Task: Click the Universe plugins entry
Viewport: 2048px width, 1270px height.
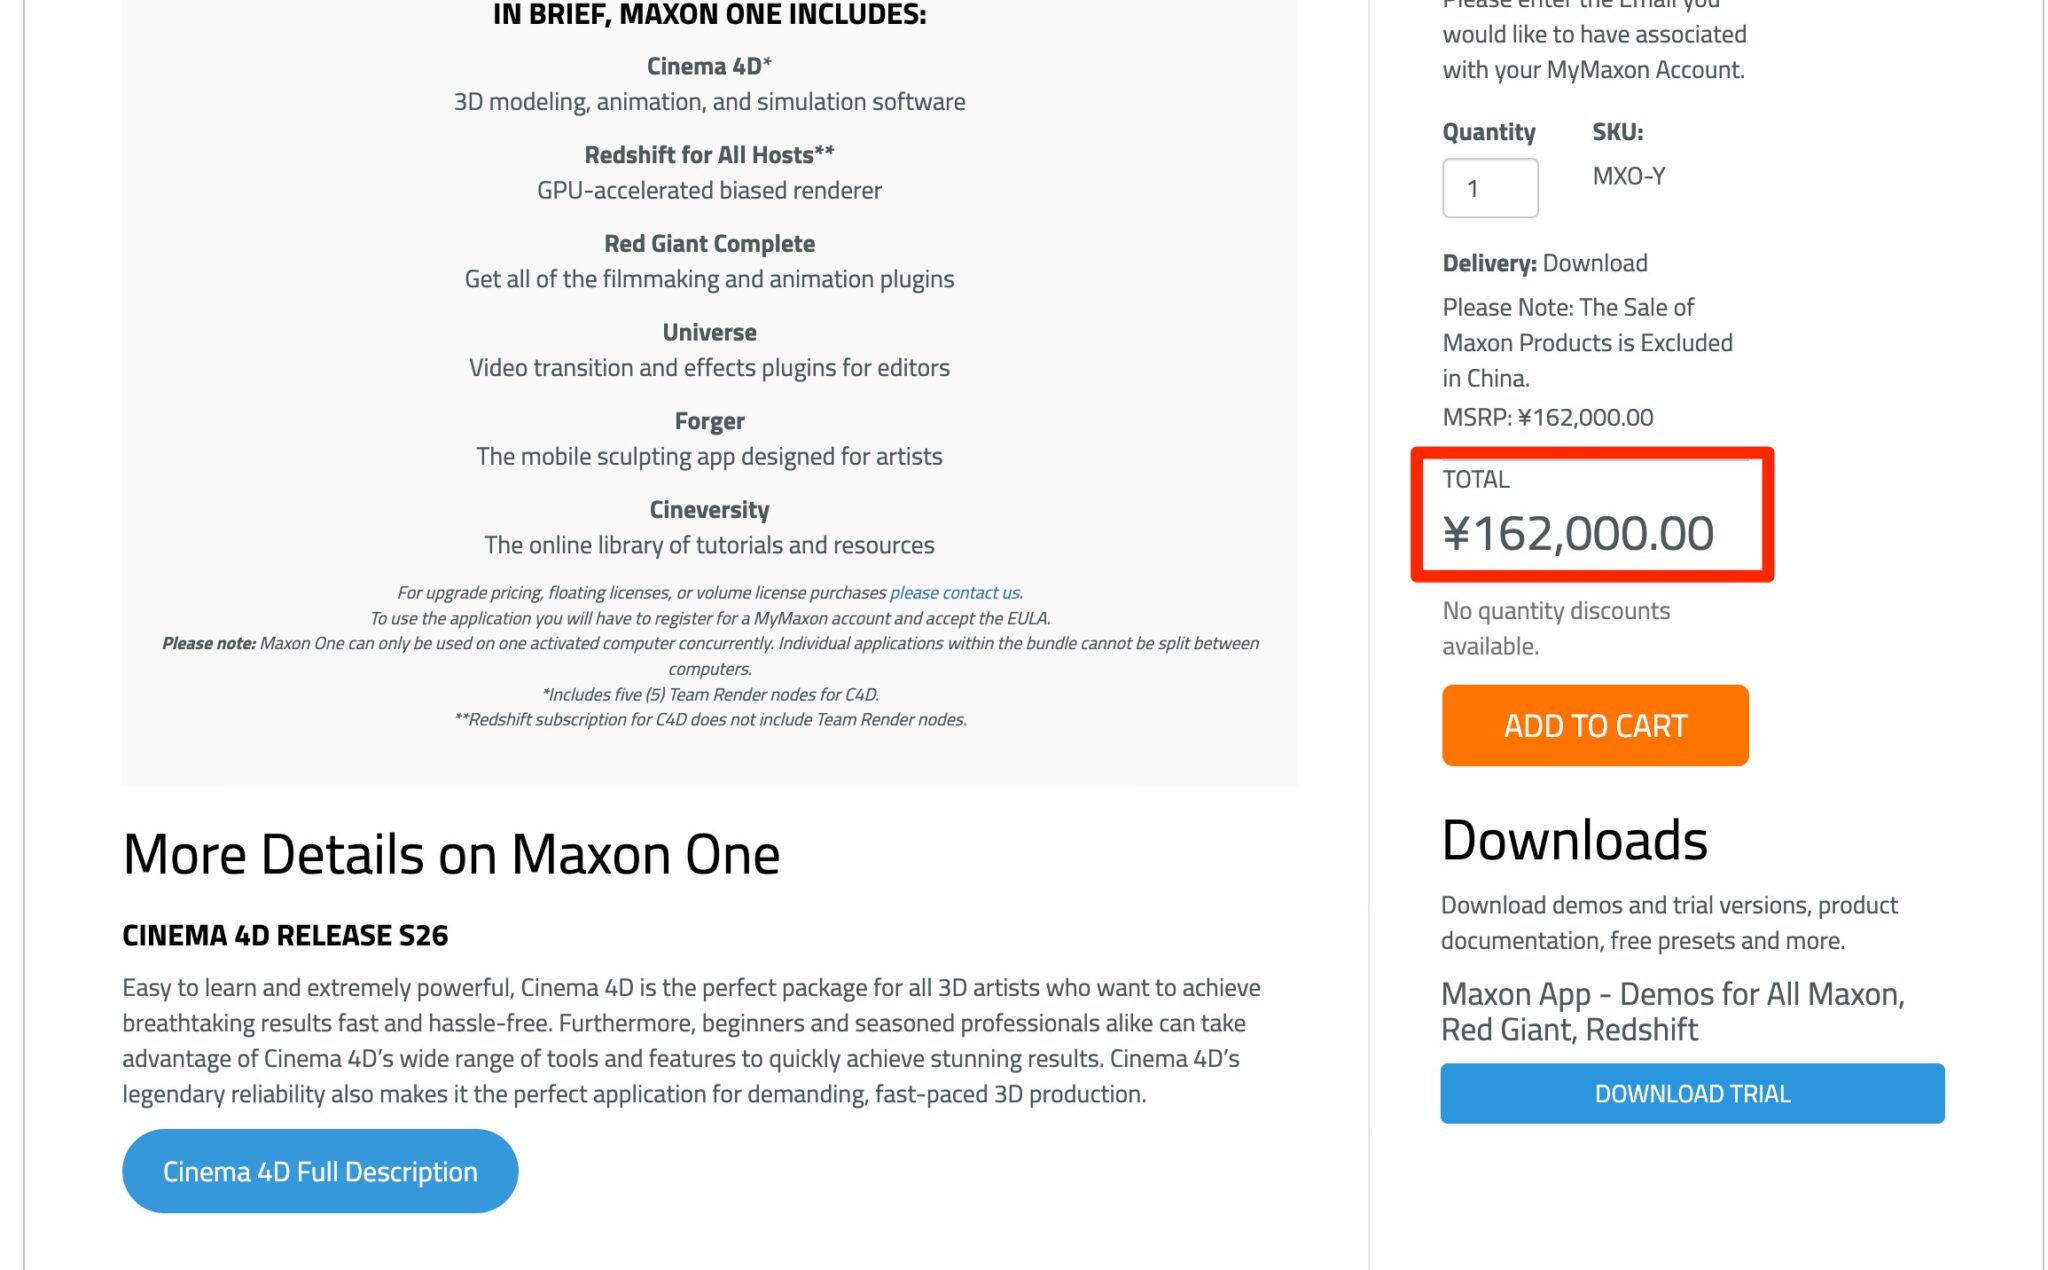Action: pos(709,332)
